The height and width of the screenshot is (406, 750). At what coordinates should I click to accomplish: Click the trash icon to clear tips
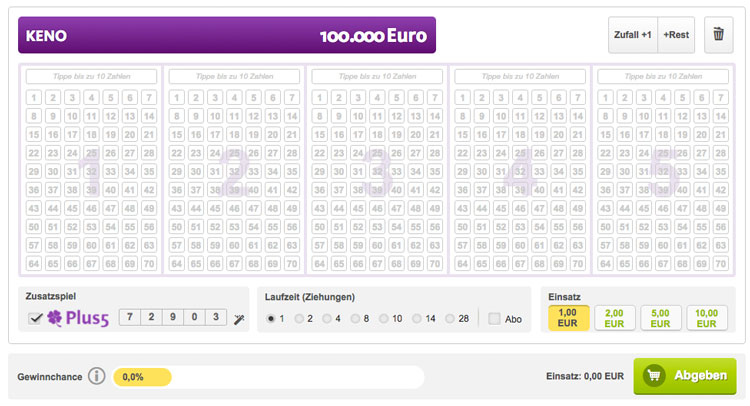click(718, 35)
